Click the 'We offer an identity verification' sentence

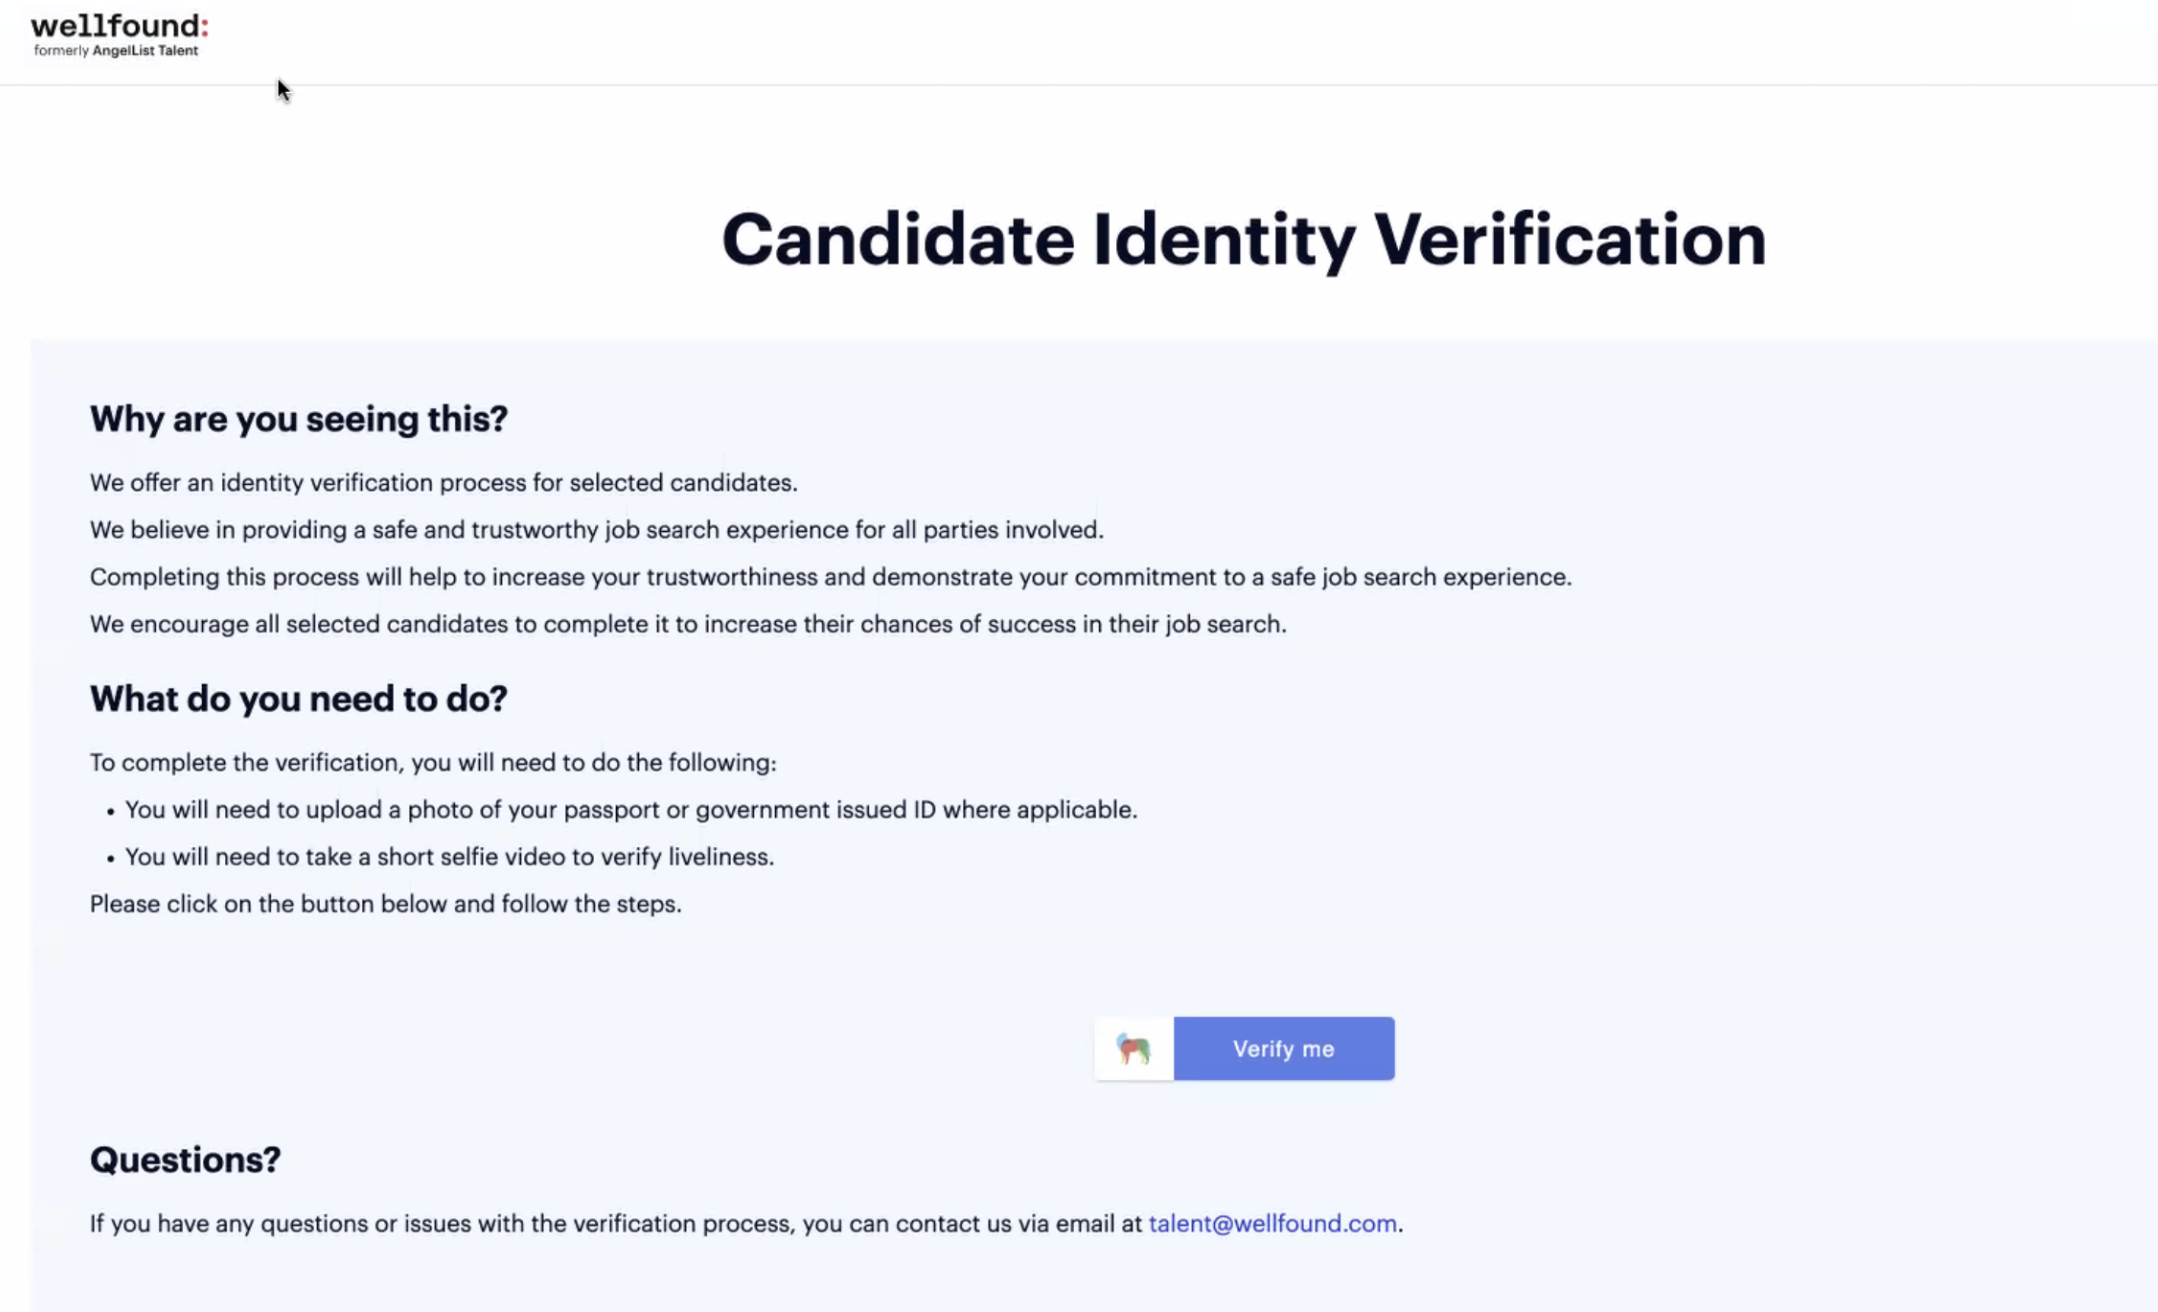[443, 483]
